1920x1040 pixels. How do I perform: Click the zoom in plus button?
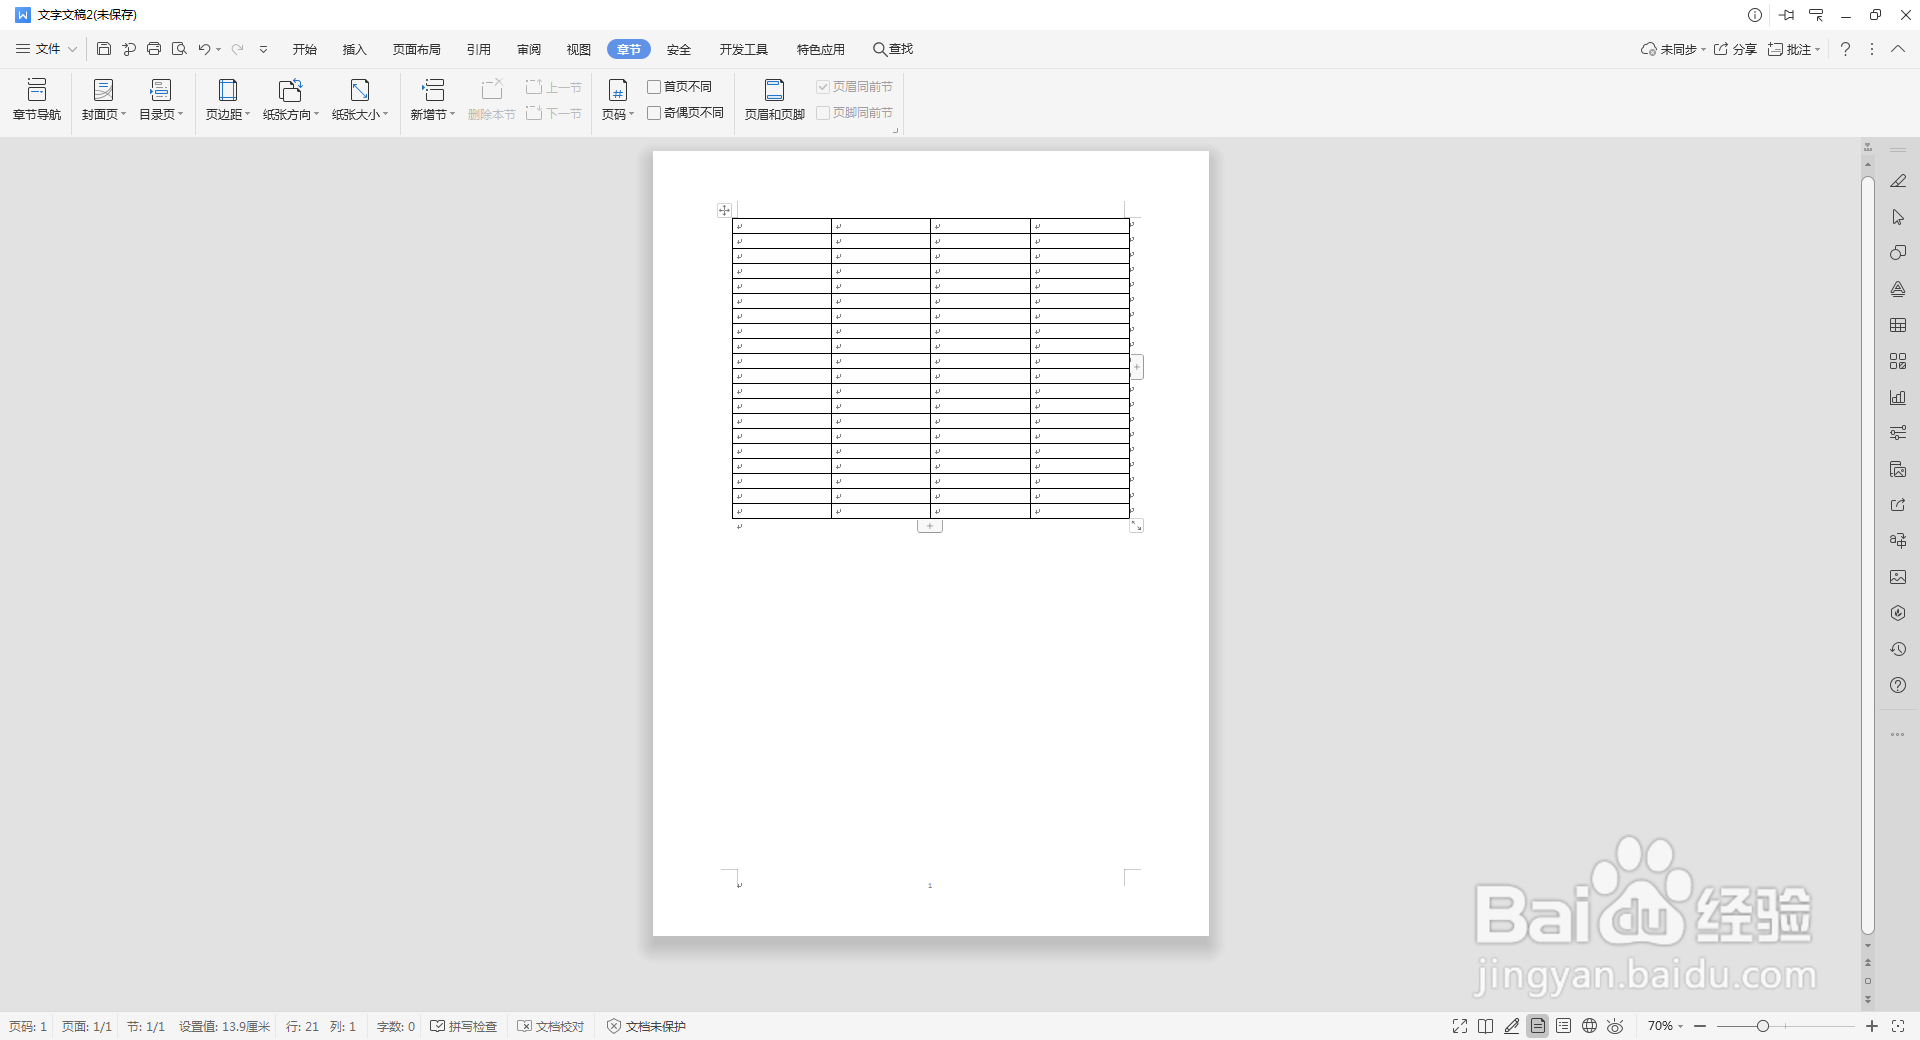[1872, 1026]
